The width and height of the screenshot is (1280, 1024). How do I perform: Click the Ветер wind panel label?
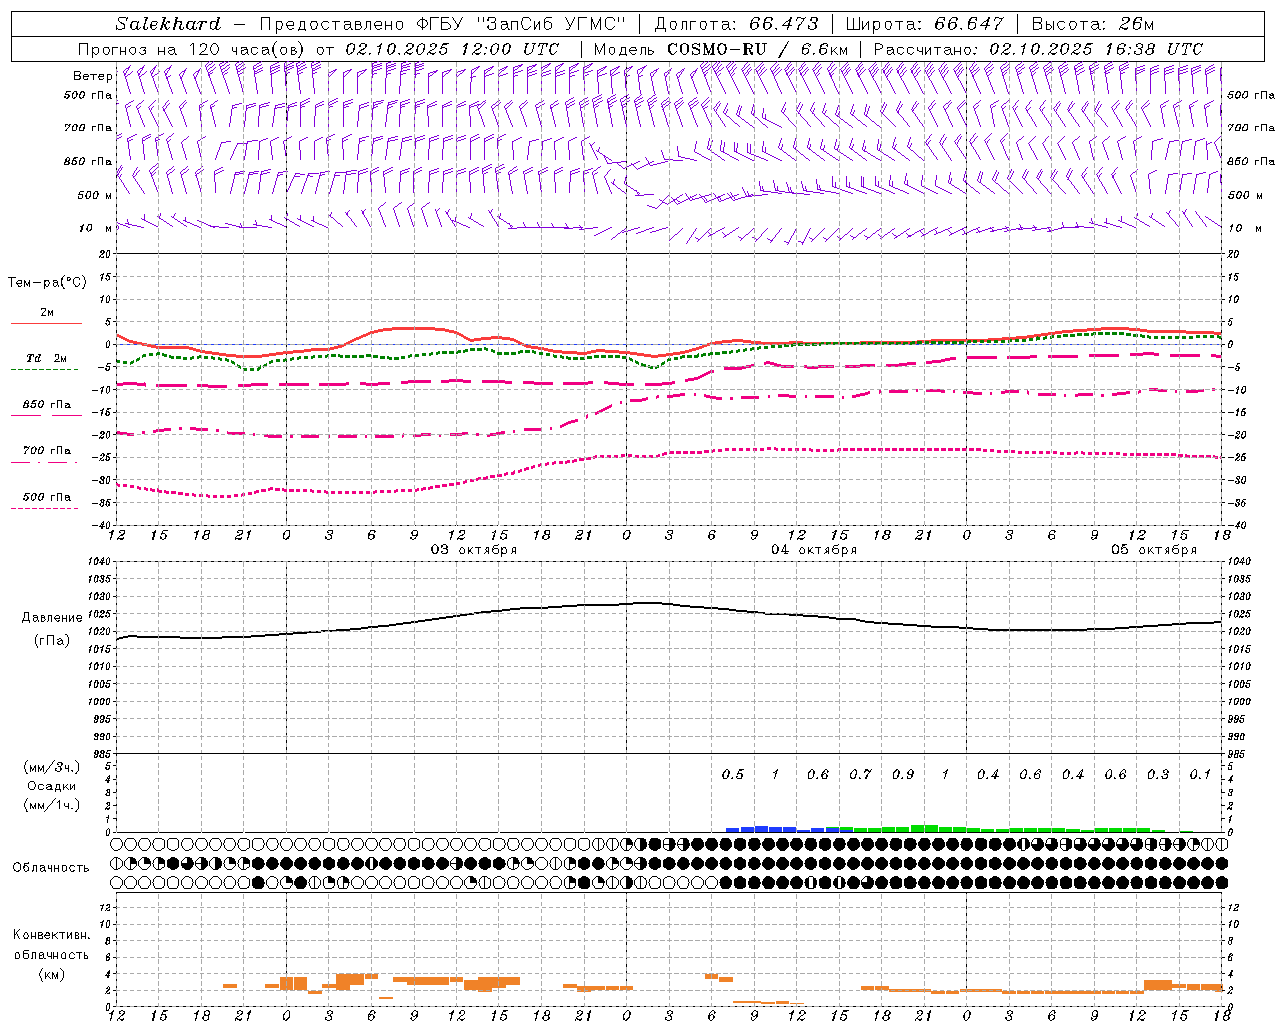pos(92,76)
